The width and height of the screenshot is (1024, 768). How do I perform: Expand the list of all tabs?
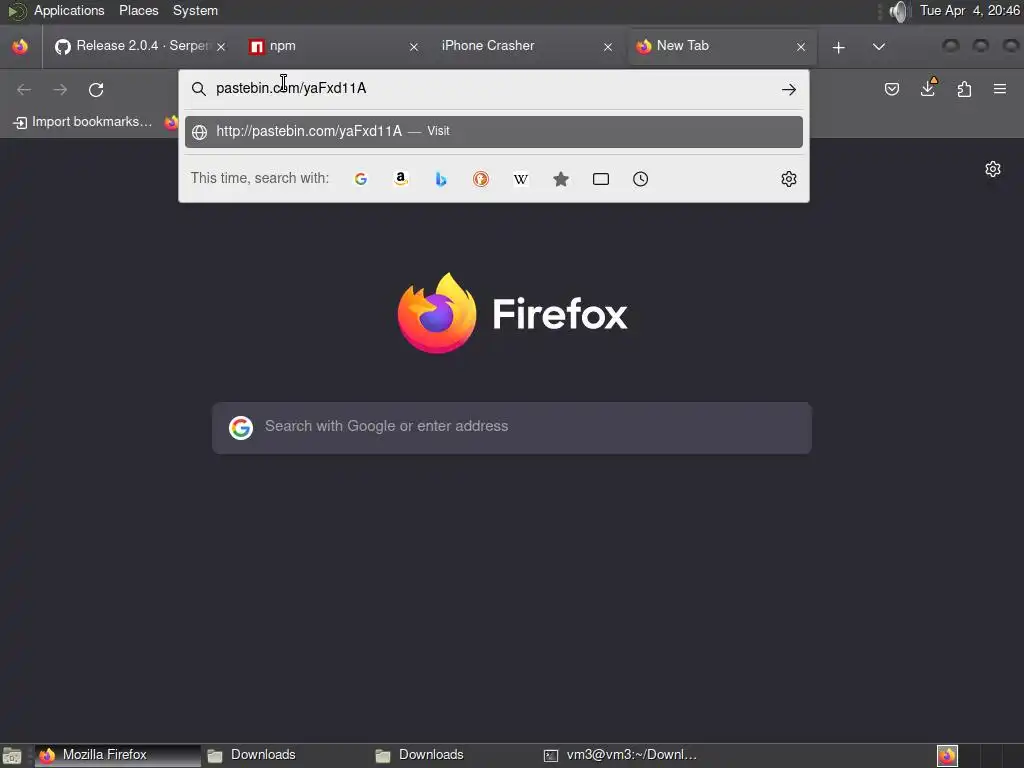879,47
